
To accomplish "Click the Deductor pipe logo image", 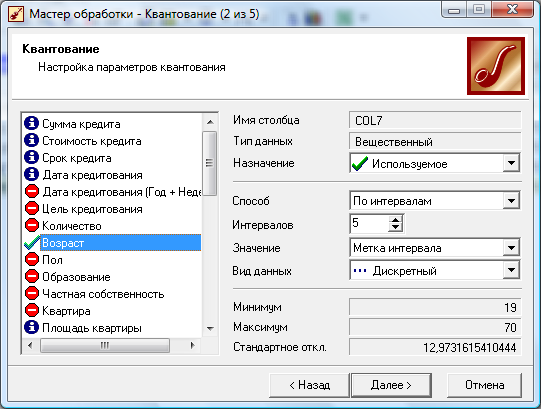I will pyautogui.click(x=496, y=66).
